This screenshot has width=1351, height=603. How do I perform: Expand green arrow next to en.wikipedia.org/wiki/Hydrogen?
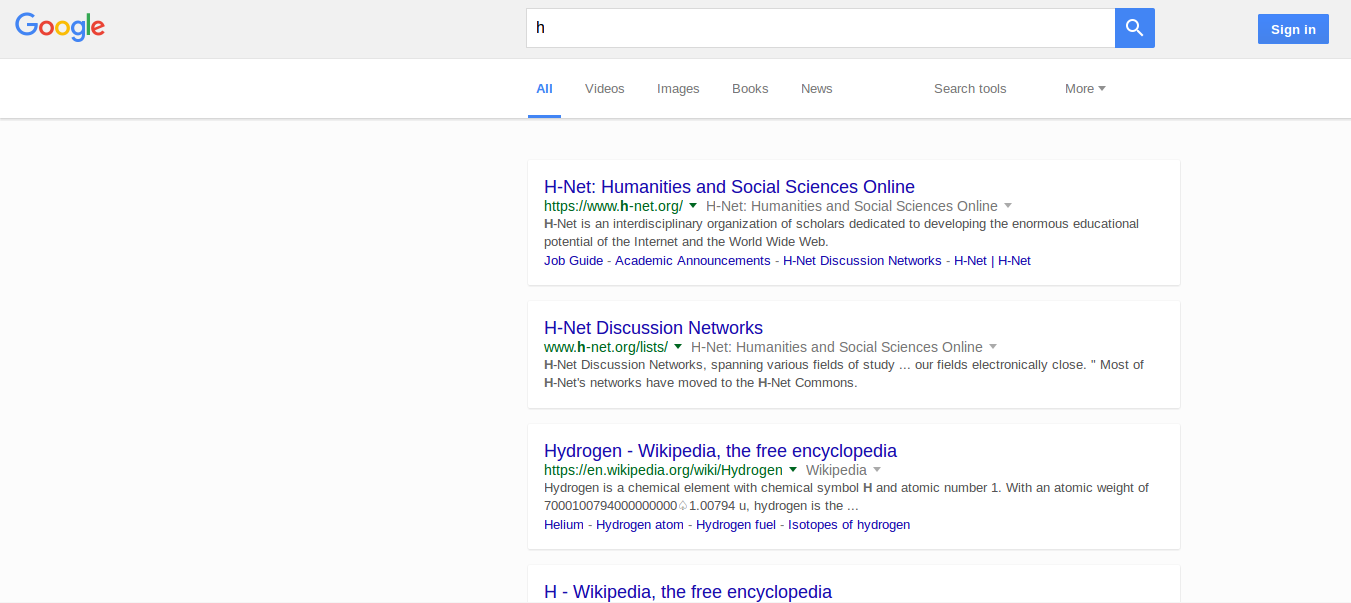pos(793,469)
